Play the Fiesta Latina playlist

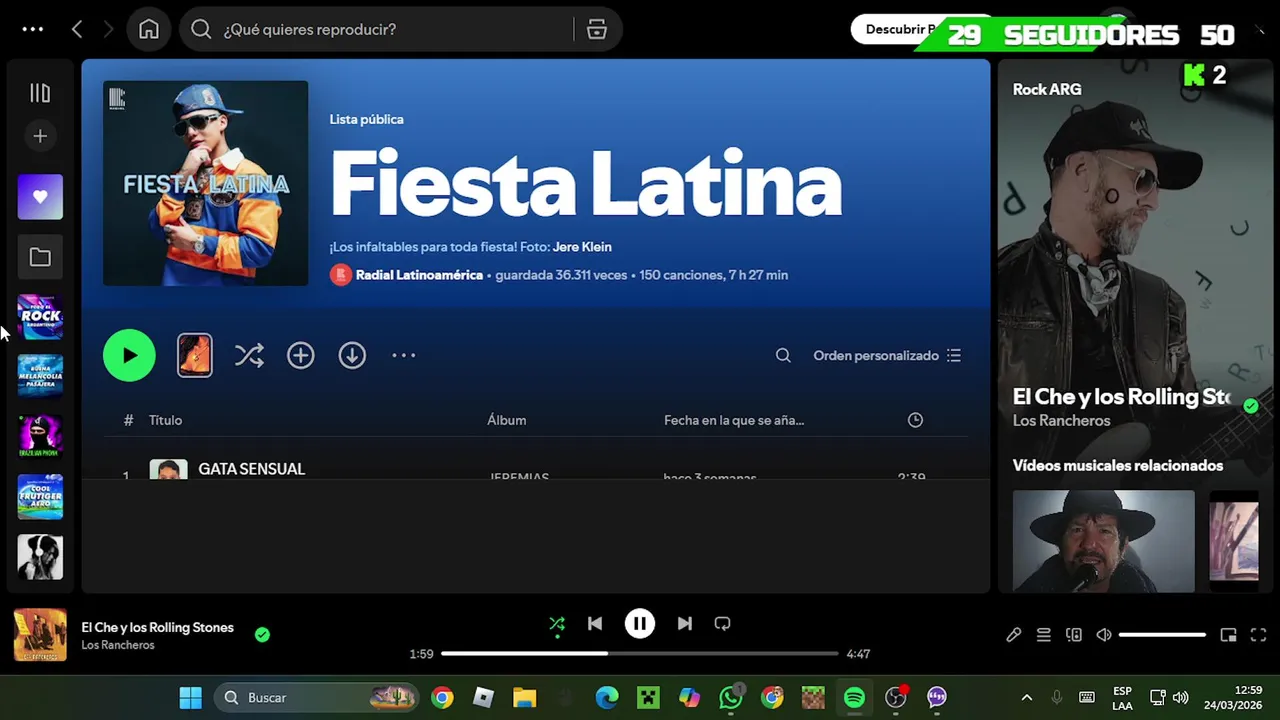129,355
